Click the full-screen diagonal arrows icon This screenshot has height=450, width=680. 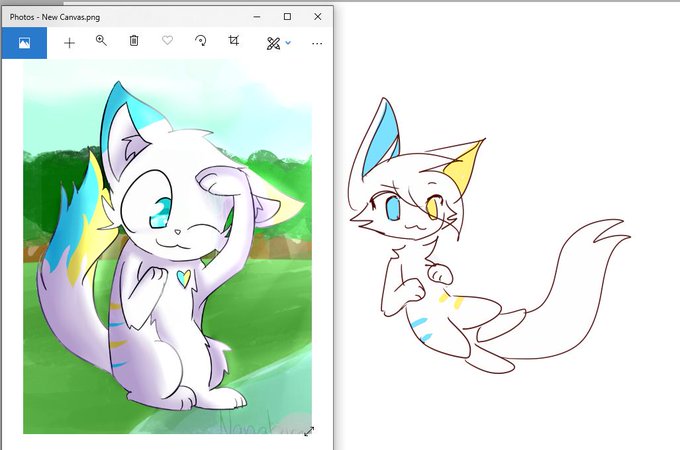pos(309,431)
